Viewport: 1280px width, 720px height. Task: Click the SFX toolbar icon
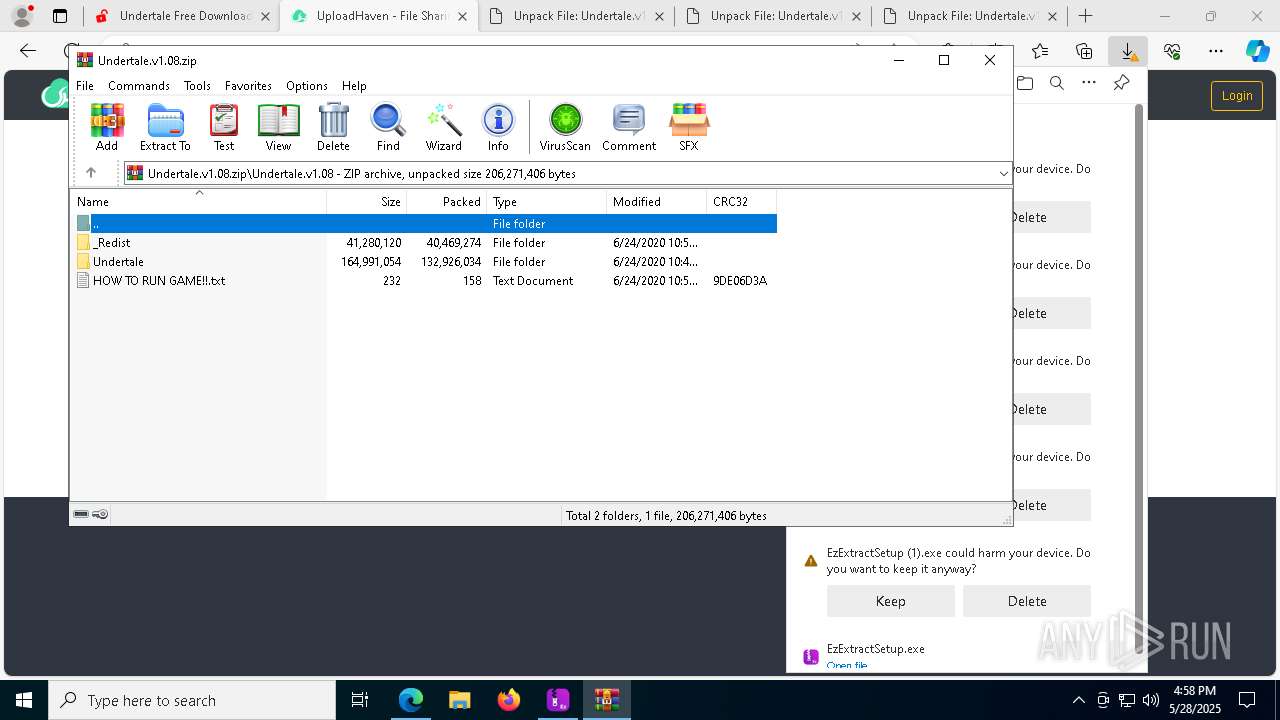(x=689, y=127)
